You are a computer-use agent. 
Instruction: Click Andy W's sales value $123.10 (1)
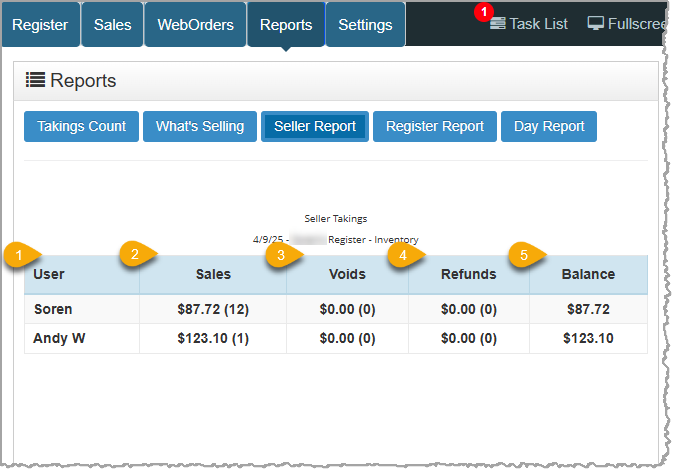(213, 338)
